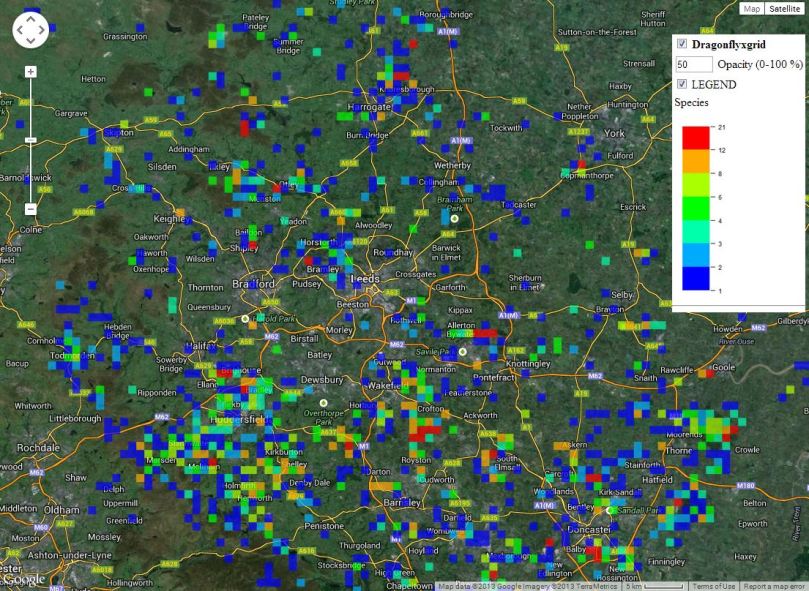Zoom in with the plus button
Viewport: 809px width, 591px height.
point(30,72)
